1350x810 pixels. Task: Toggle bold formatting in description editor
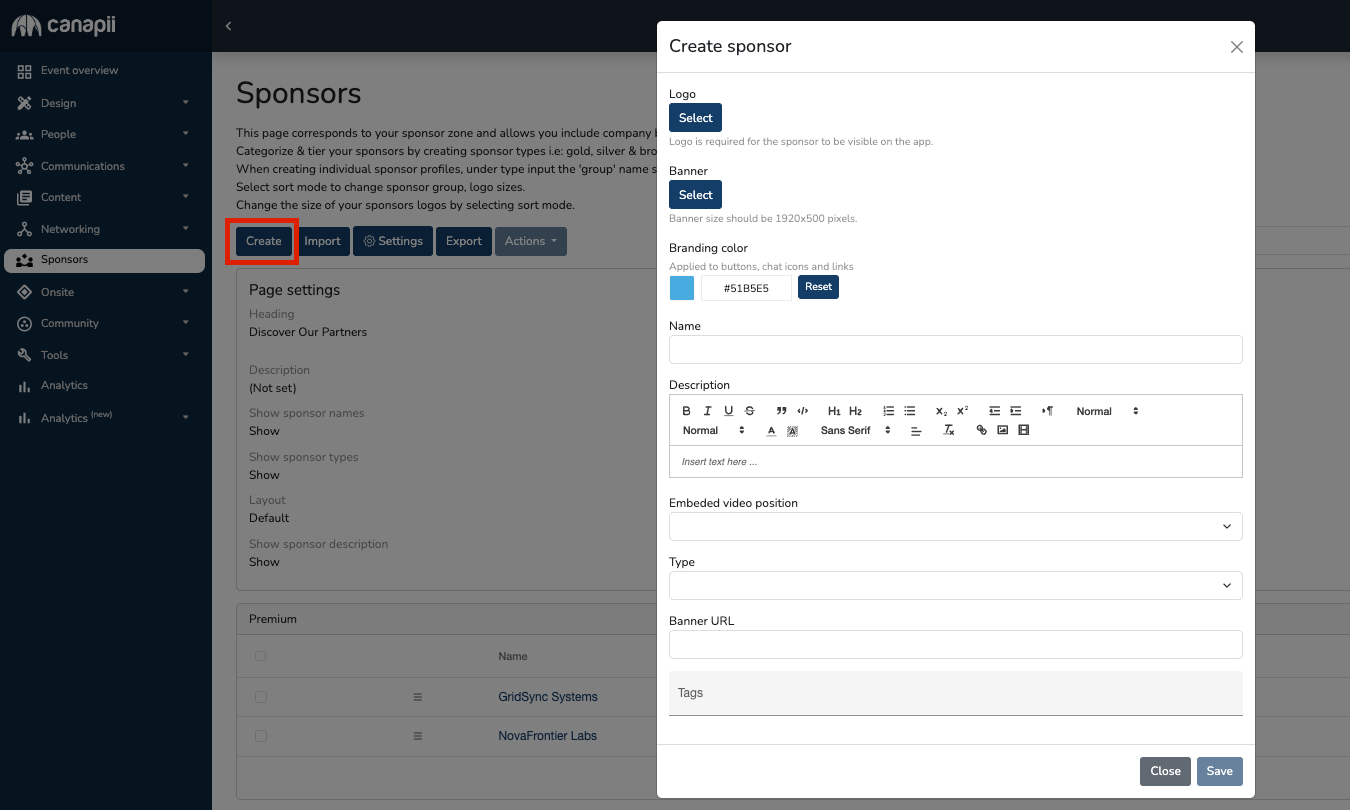tap(686, 411)
